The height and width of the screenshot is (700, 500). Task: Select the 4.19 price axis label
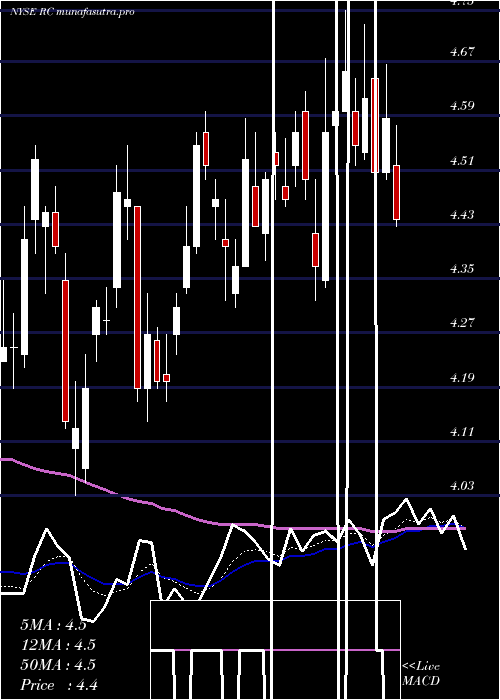tap(462, 378)
